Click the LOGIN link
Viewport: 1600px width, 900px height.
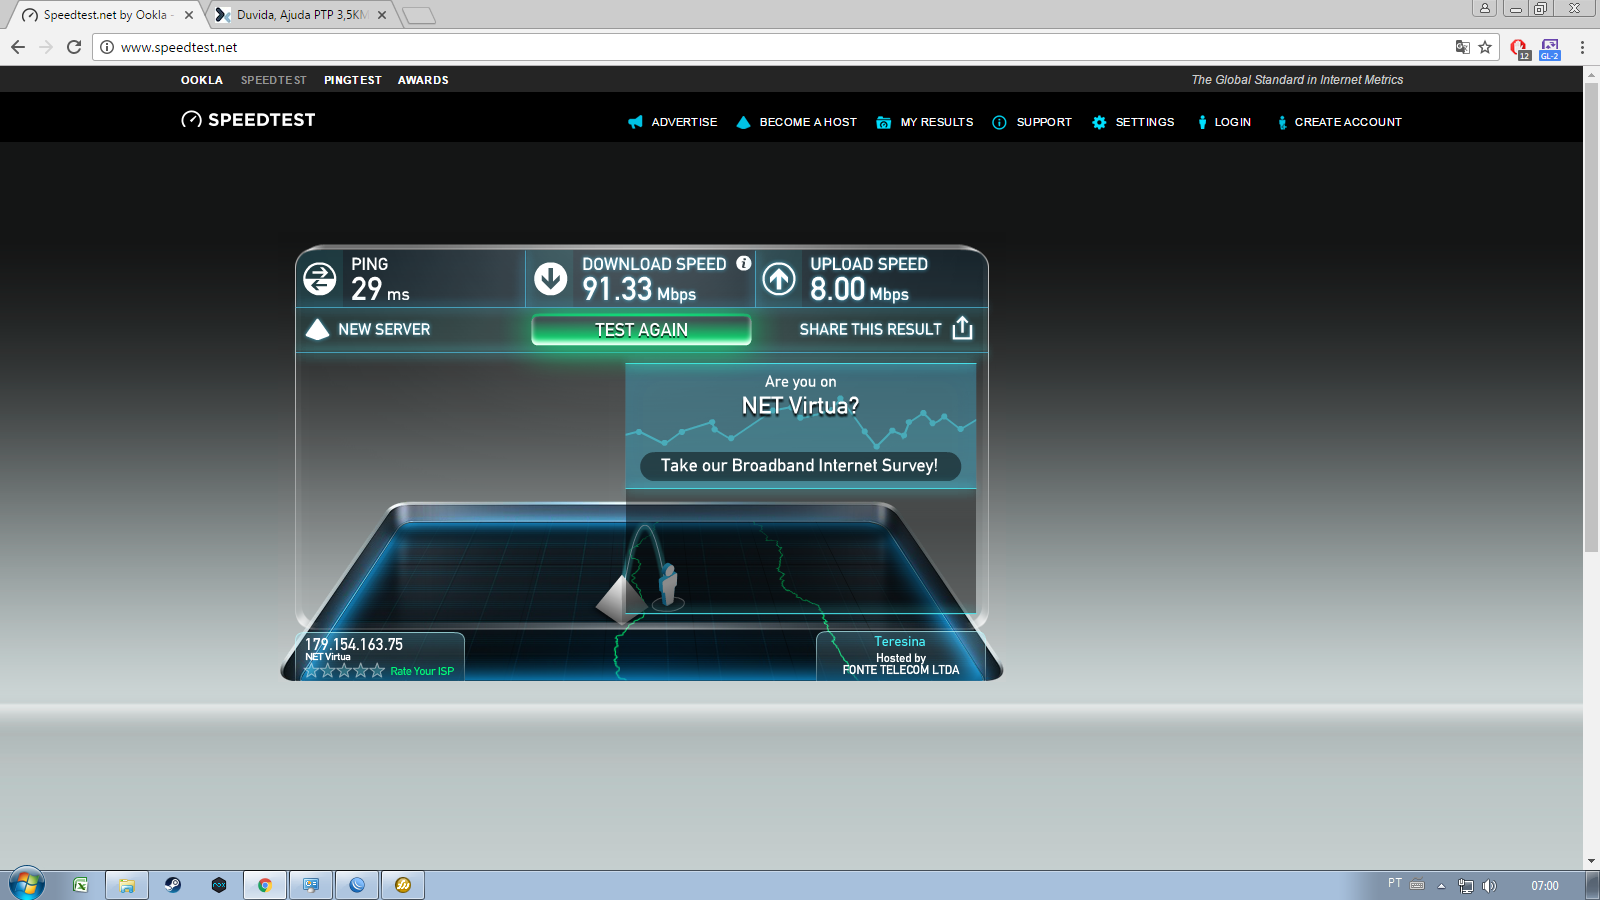(x=1233, y=122)
